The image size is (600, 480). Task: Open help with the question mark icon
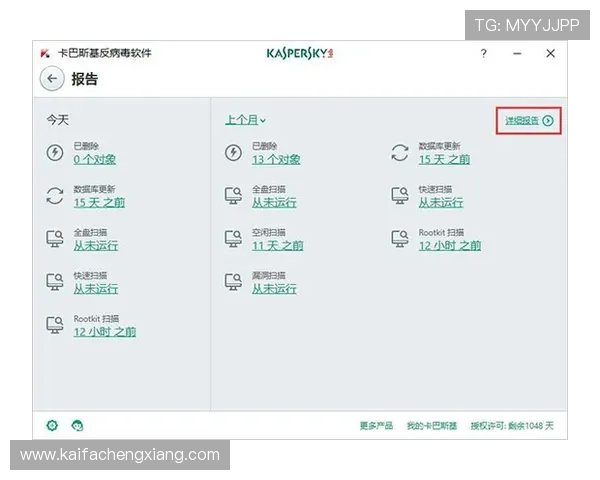tap(484, 53)
